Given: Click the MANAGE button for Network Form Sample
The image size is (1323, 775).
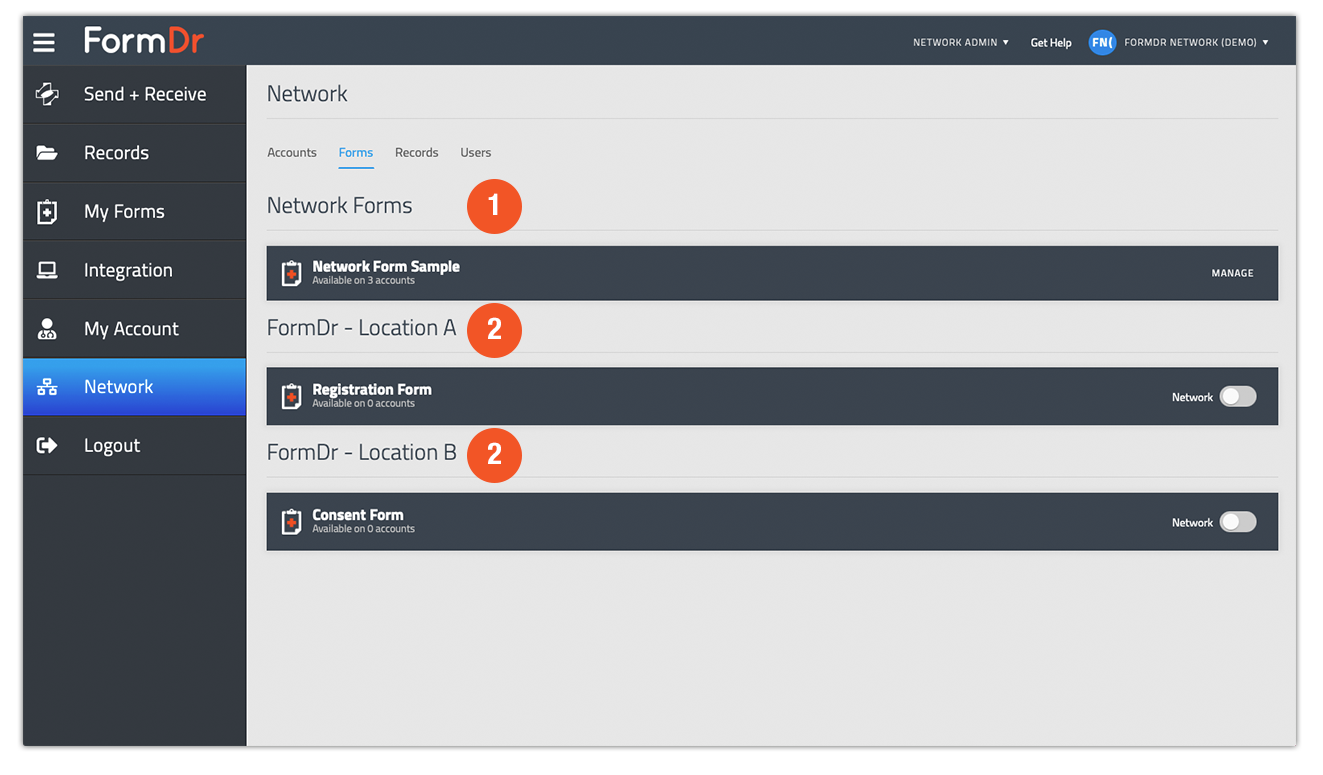Looking at the screenshot, I should (1232, 272).
